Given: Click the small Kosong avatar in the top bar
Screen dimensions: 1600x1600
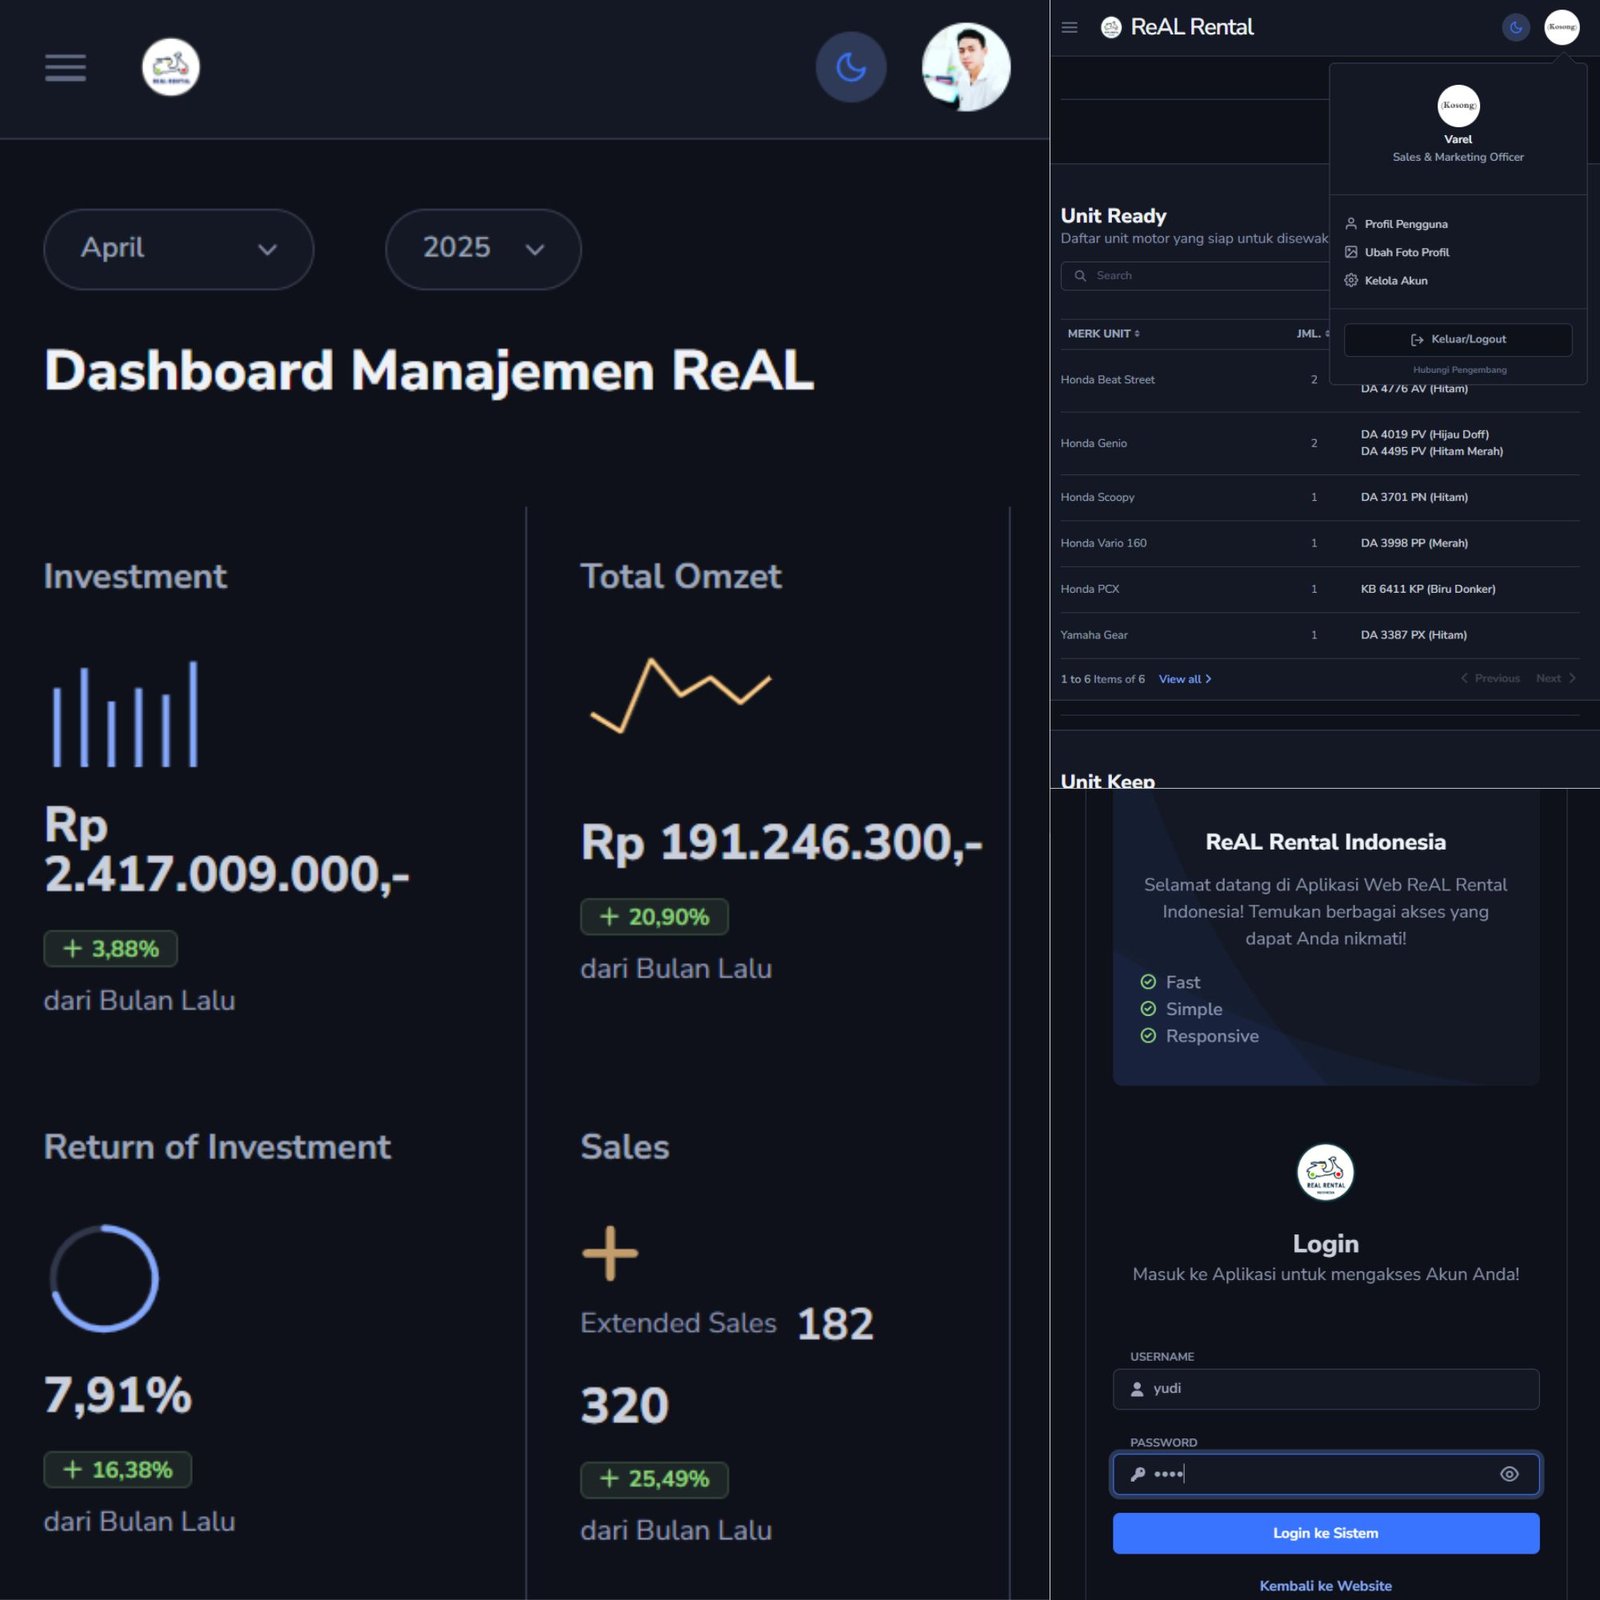Looking at the screenshot, I should [1561, 28].
